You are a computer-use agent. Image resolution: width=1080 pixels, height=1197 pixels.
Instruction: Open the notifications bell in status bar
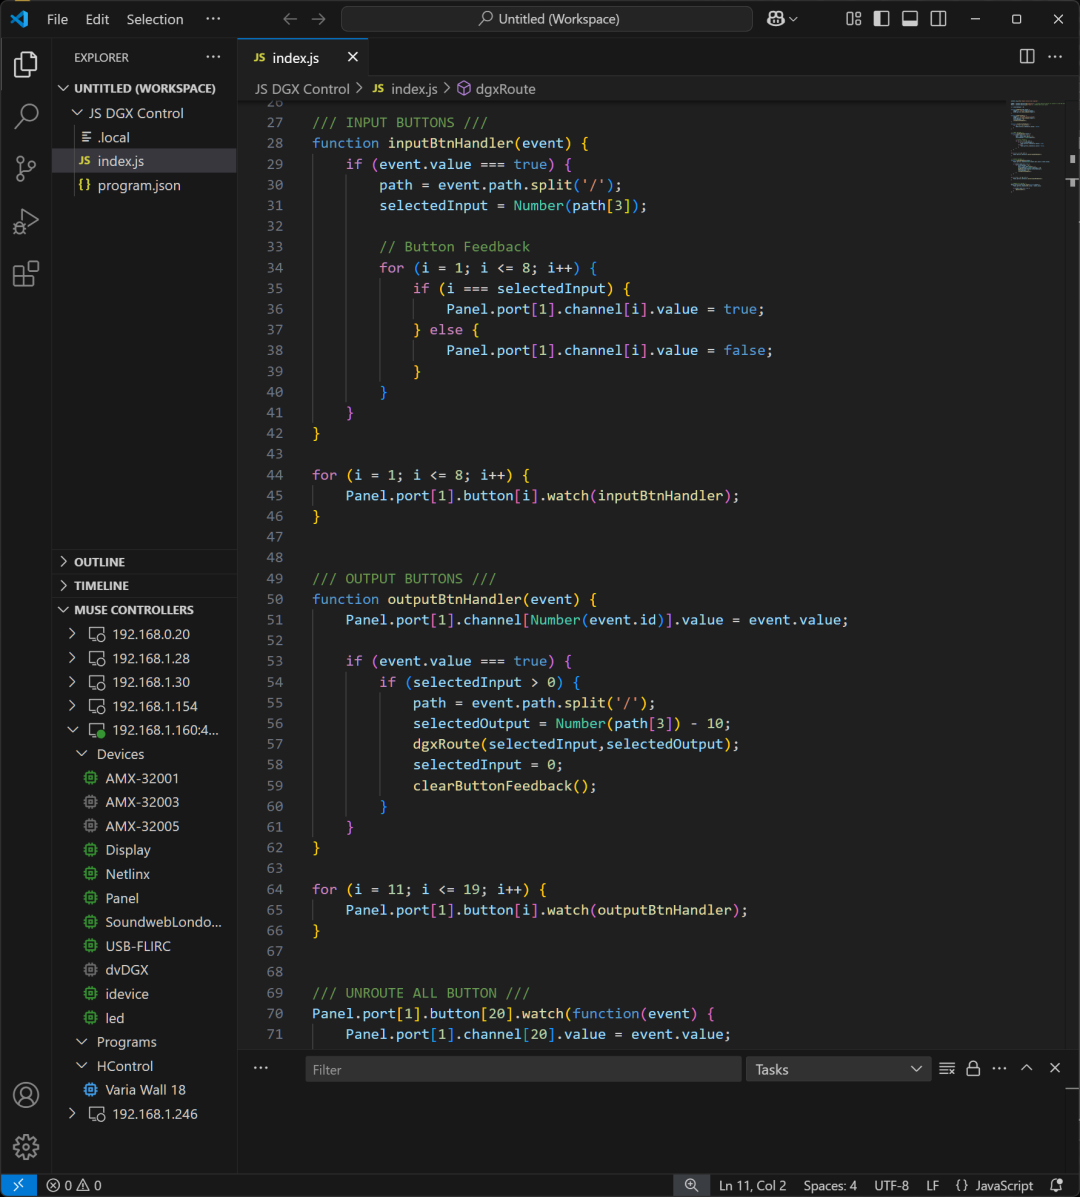pyautogui.click(x=1056, y=1186)
